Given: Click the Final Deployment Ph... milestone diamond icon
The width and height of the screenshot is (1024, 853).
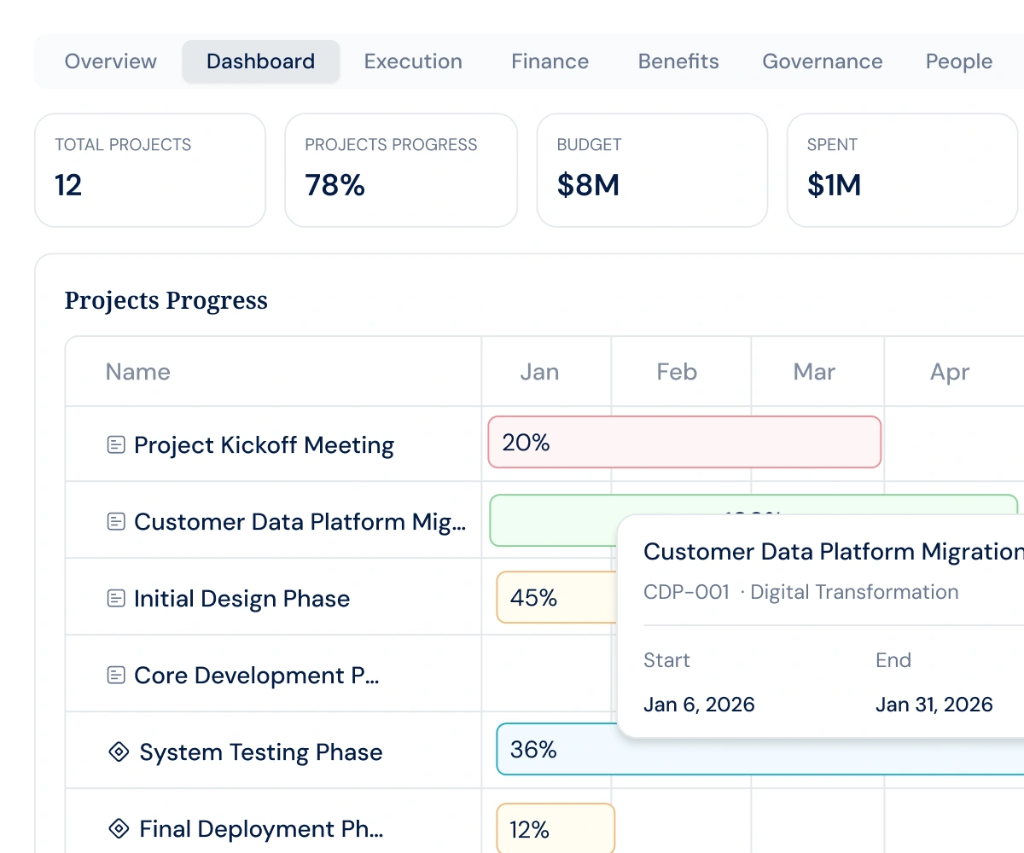Looking at the screenshot, I should point(119,828).
